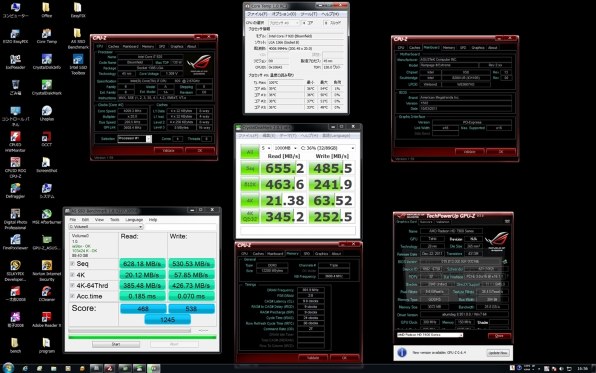Click the Seq read value 655.2
Image resolution: width=596 pixels, height=373 pixels.
284,168
